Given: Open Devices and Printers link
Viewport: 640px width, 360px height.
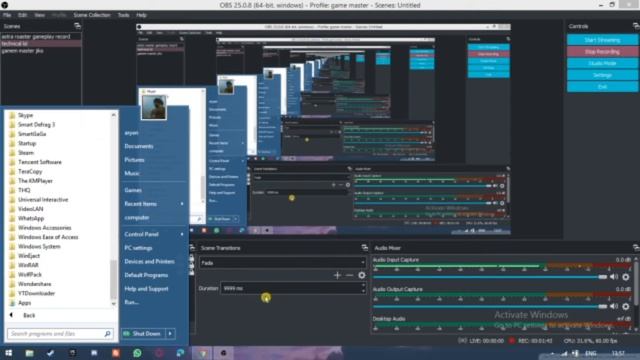Looking at the screenshot, I should point(149,262).
